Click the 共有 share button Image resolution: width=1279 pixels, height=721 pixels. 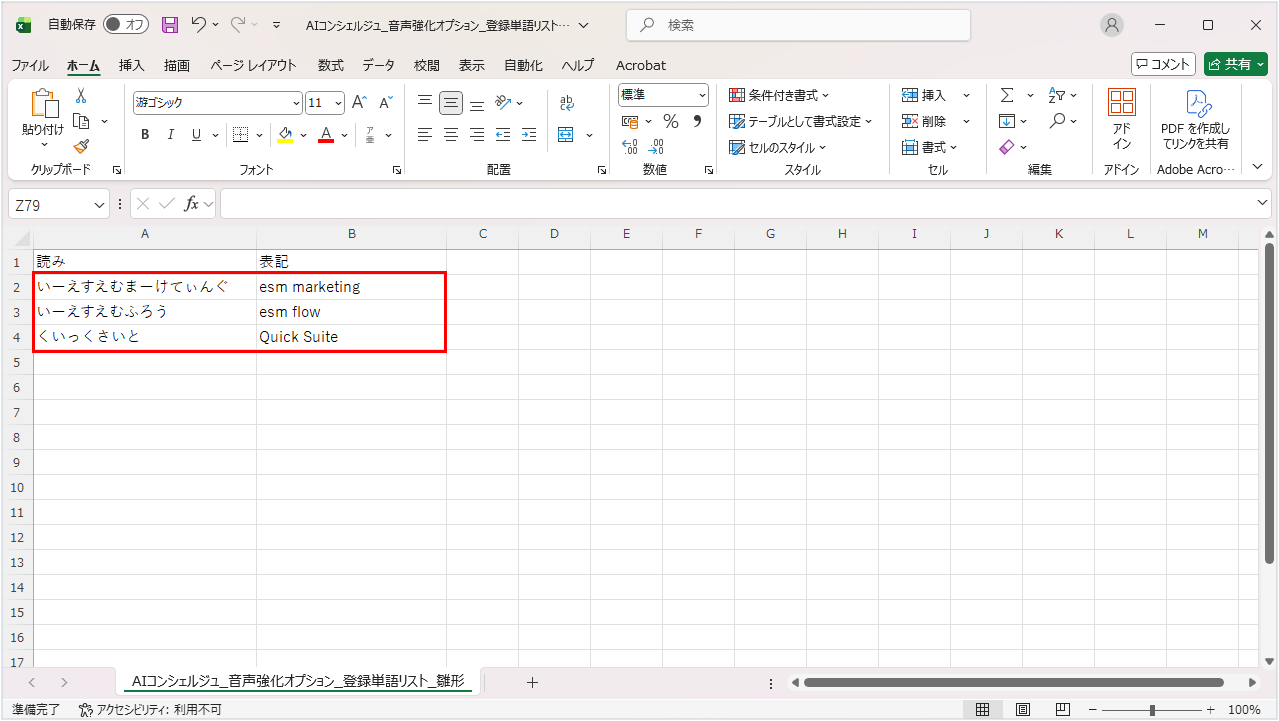[1235, 64]
